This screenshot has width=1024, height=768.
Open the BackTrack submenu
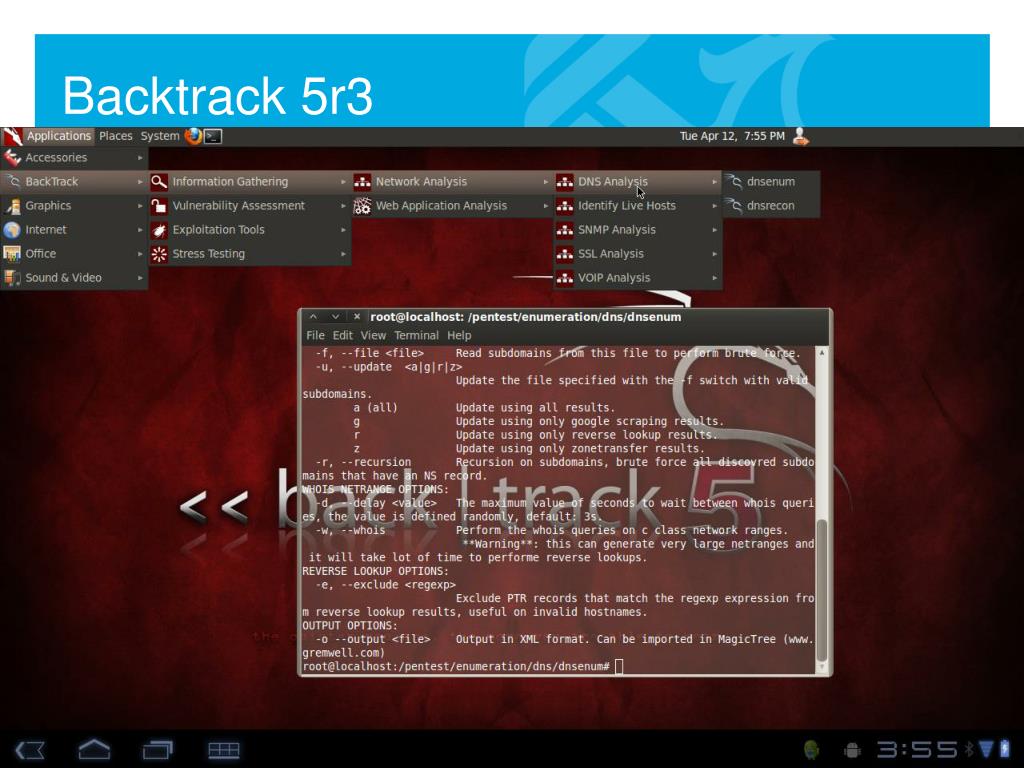[74, 182]
